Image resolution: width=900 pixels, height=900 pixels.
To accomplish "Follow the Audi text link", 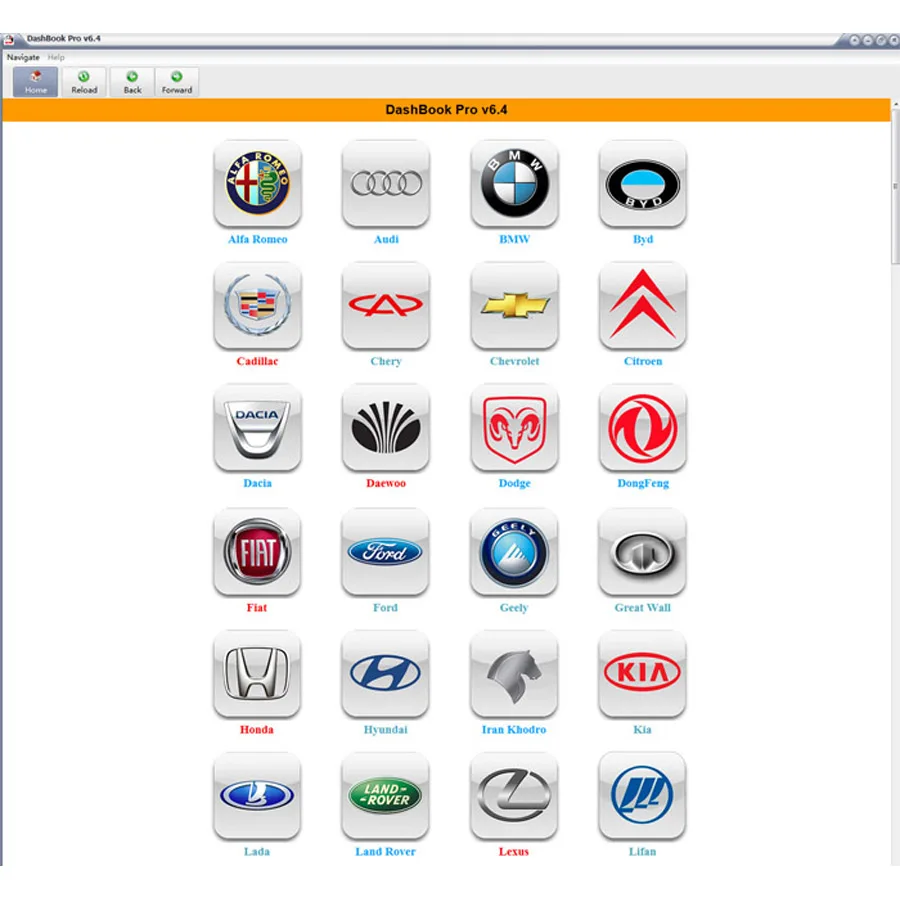I will (386, 239).
